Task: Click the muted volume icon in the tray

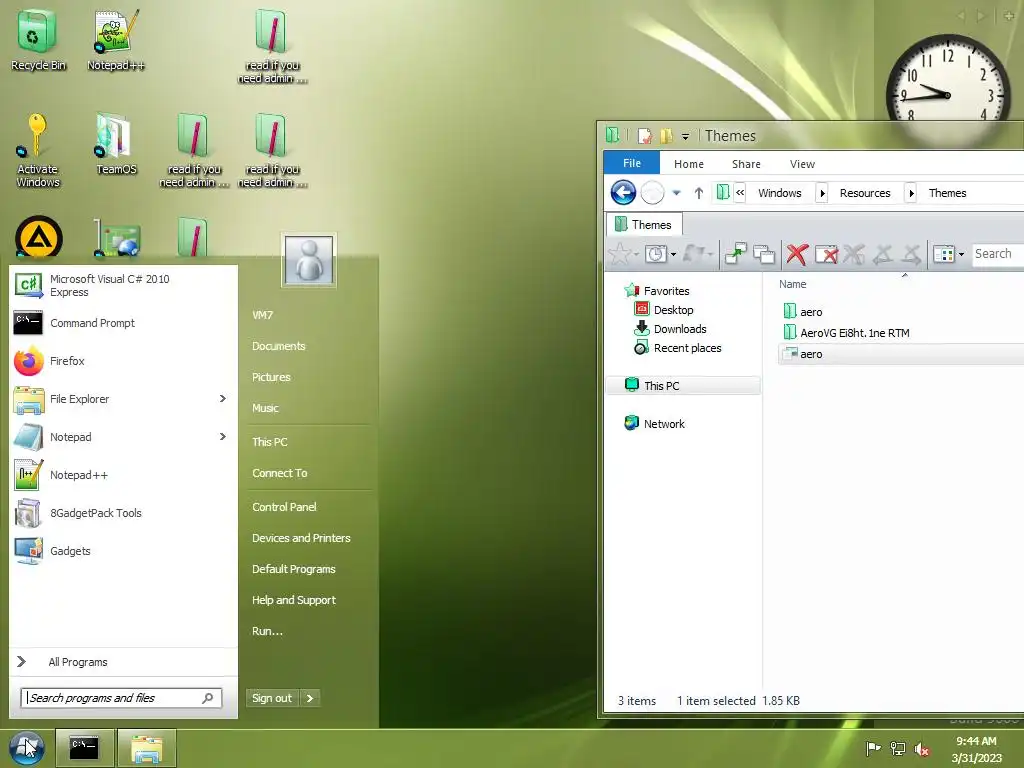Action: [921, 748]
